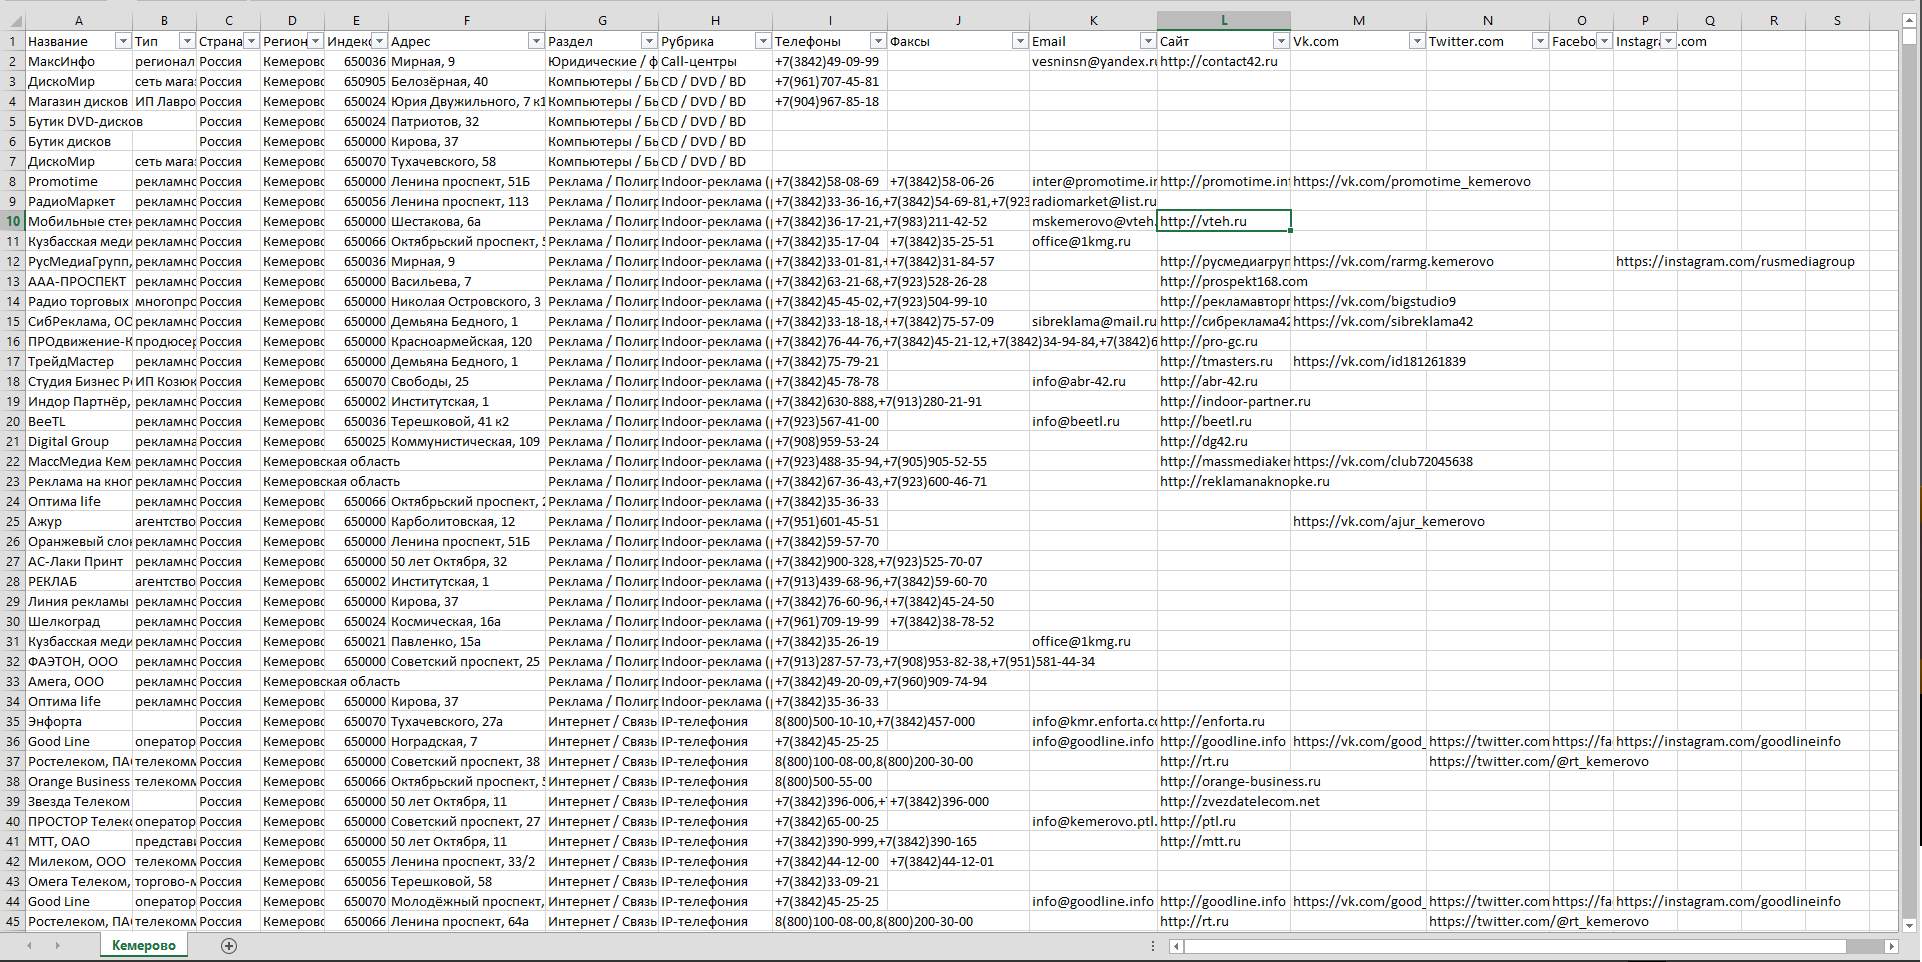Viewport: 1922px width, 962px height.
Task: Open filter dropdown for Раздел column
Action: (649, 41)
